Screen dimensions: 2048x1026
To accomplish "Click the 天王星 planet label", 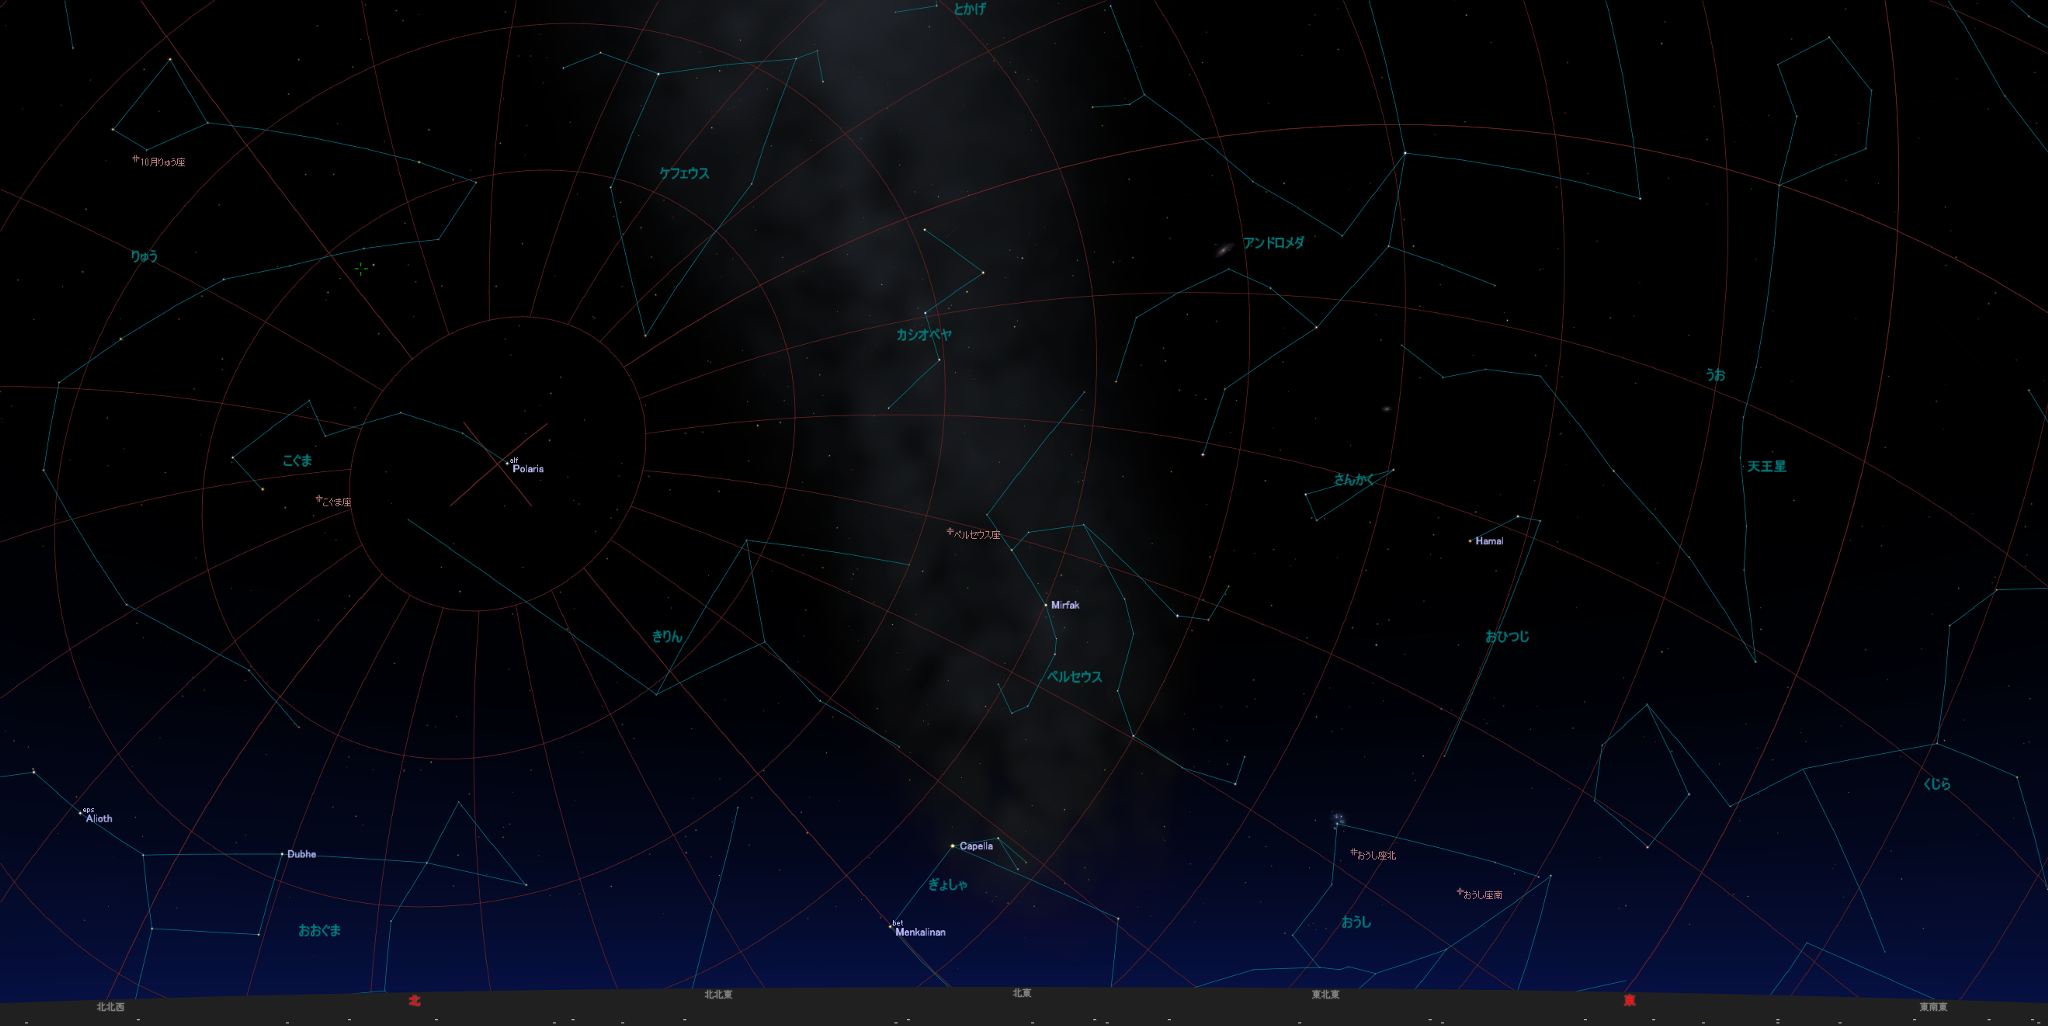I will coord(1766,467).
